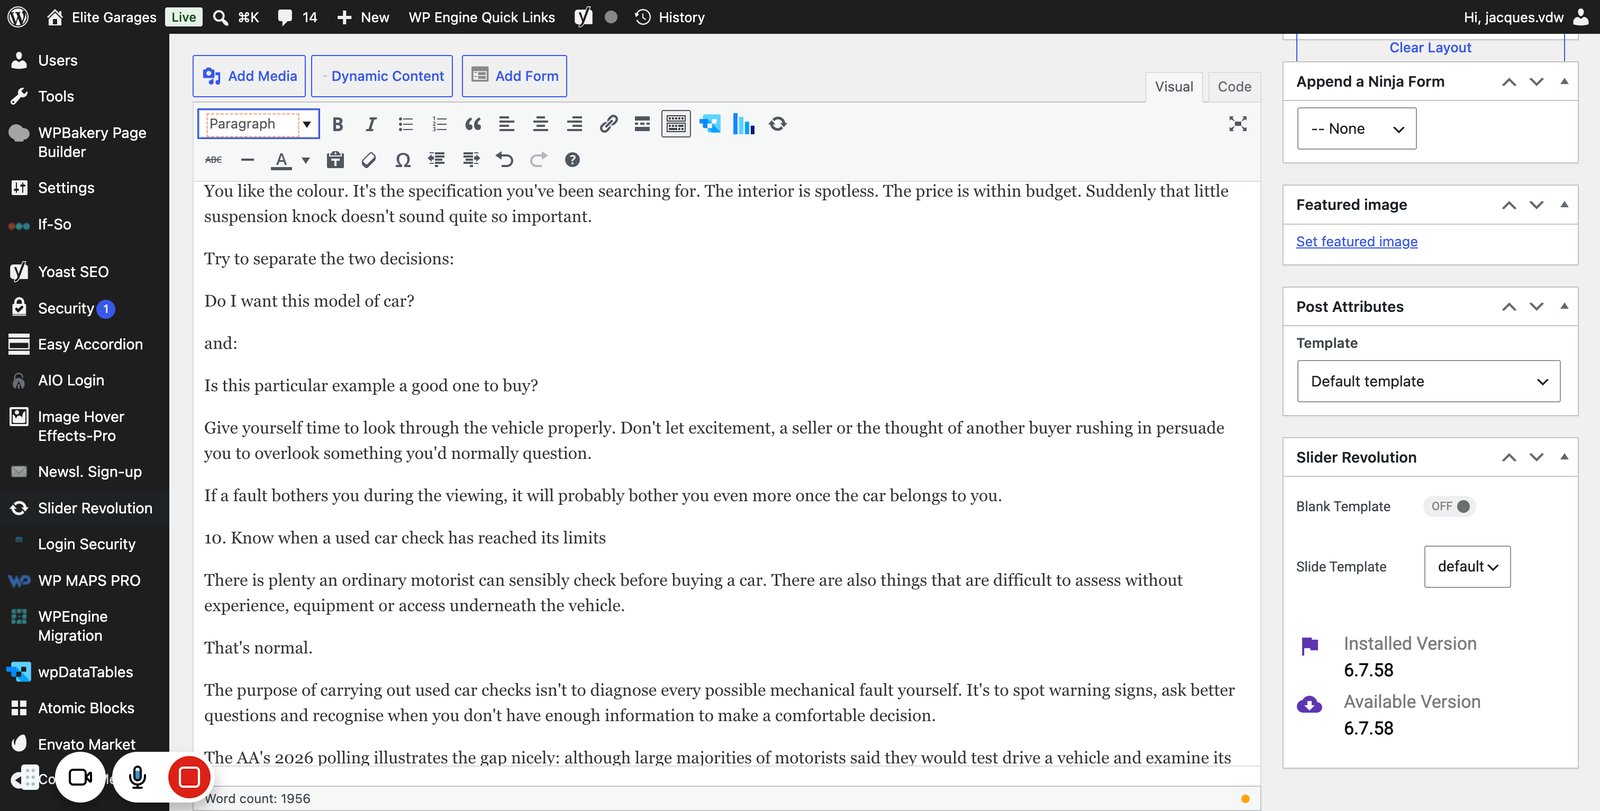Click Clear Layout link
The image size is (1600, 811).
click(x=1430, y=48)
